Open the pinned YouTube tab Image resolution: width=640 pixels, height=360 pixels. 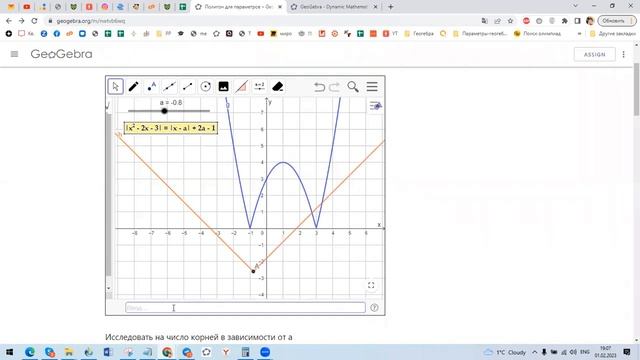tap(27, 7)
